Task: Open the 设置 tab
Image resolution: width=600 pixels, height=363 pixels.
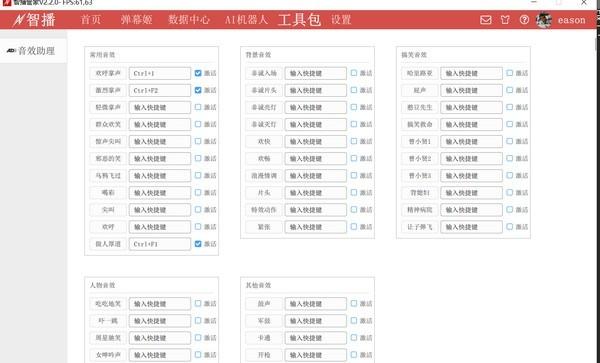Action: [x=341, y=20]
